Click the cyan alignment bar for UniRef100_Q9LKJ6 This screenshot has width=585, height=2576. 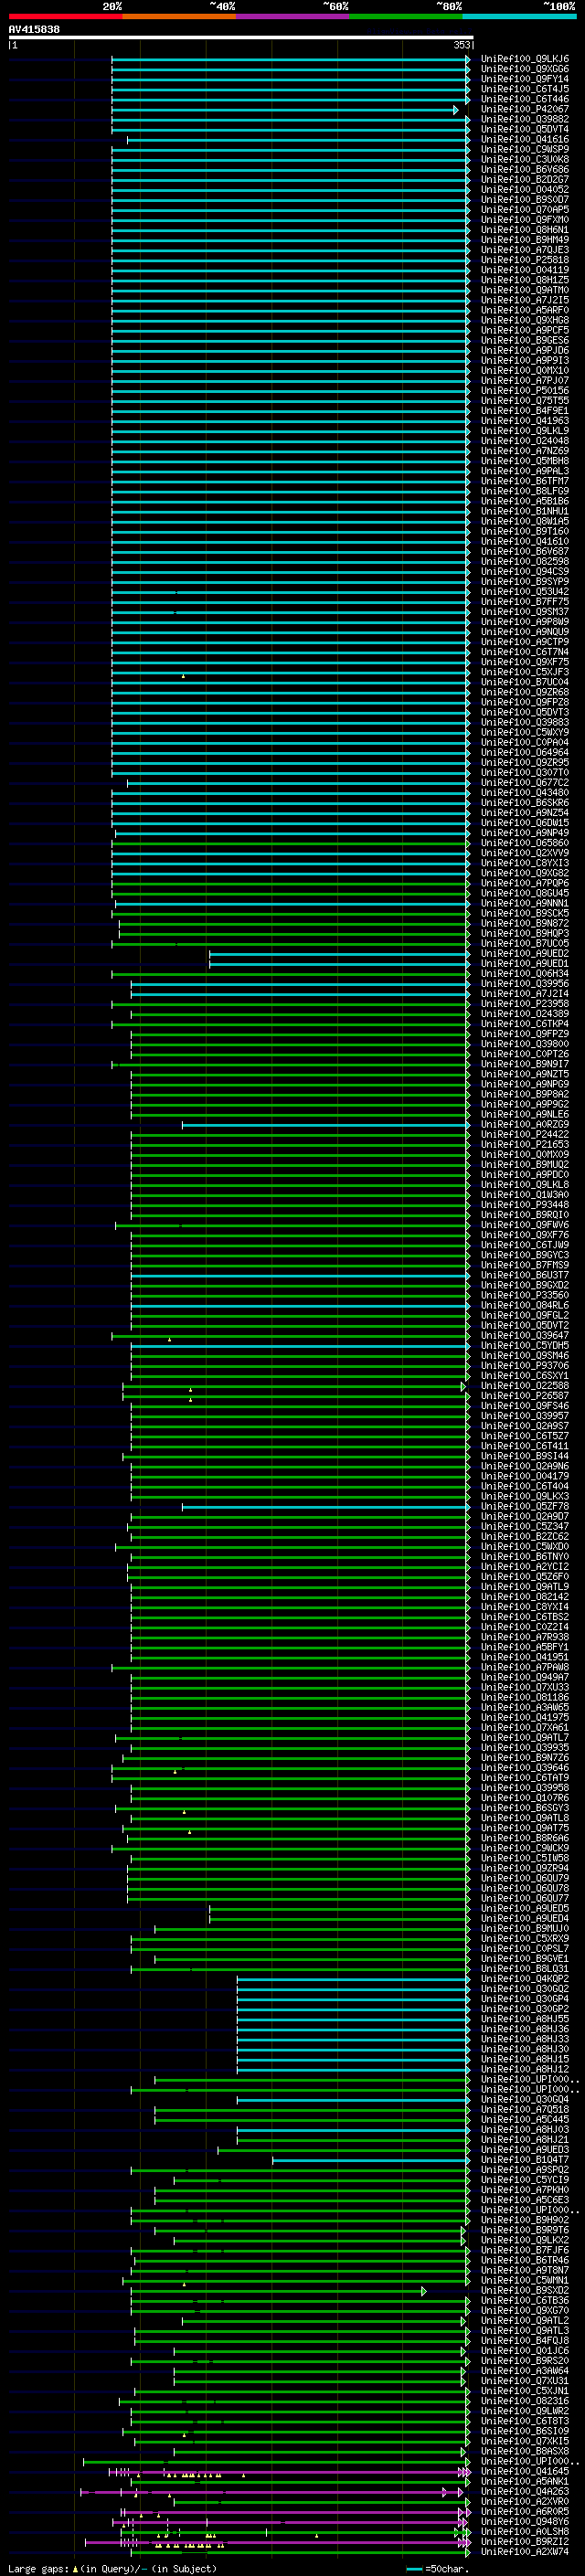290,59
